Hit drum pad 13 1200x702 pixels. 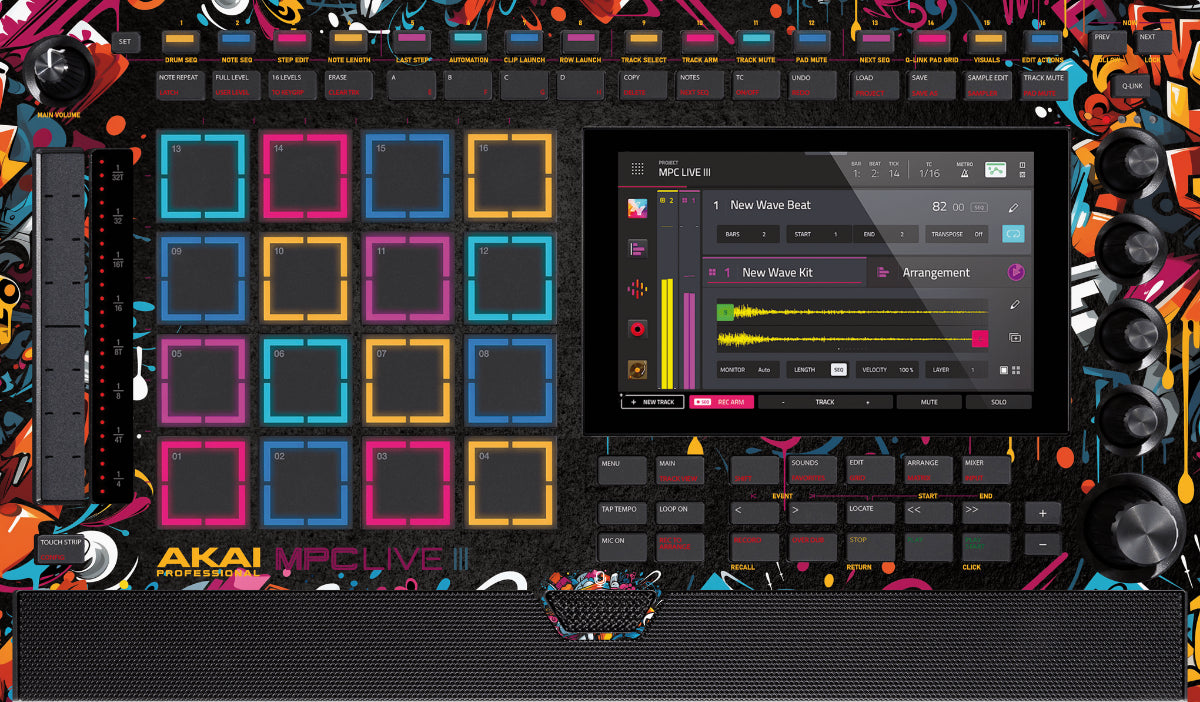click(x=204, y=176)
